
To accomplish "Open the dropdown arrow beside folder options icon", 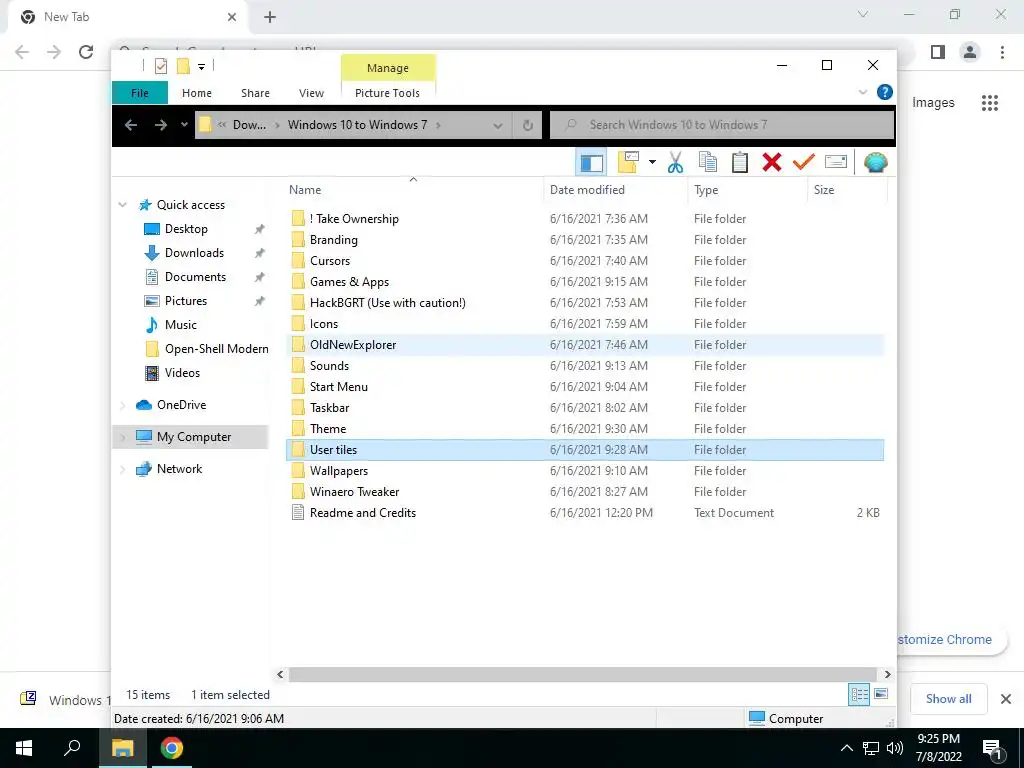I will click(652, 162).
